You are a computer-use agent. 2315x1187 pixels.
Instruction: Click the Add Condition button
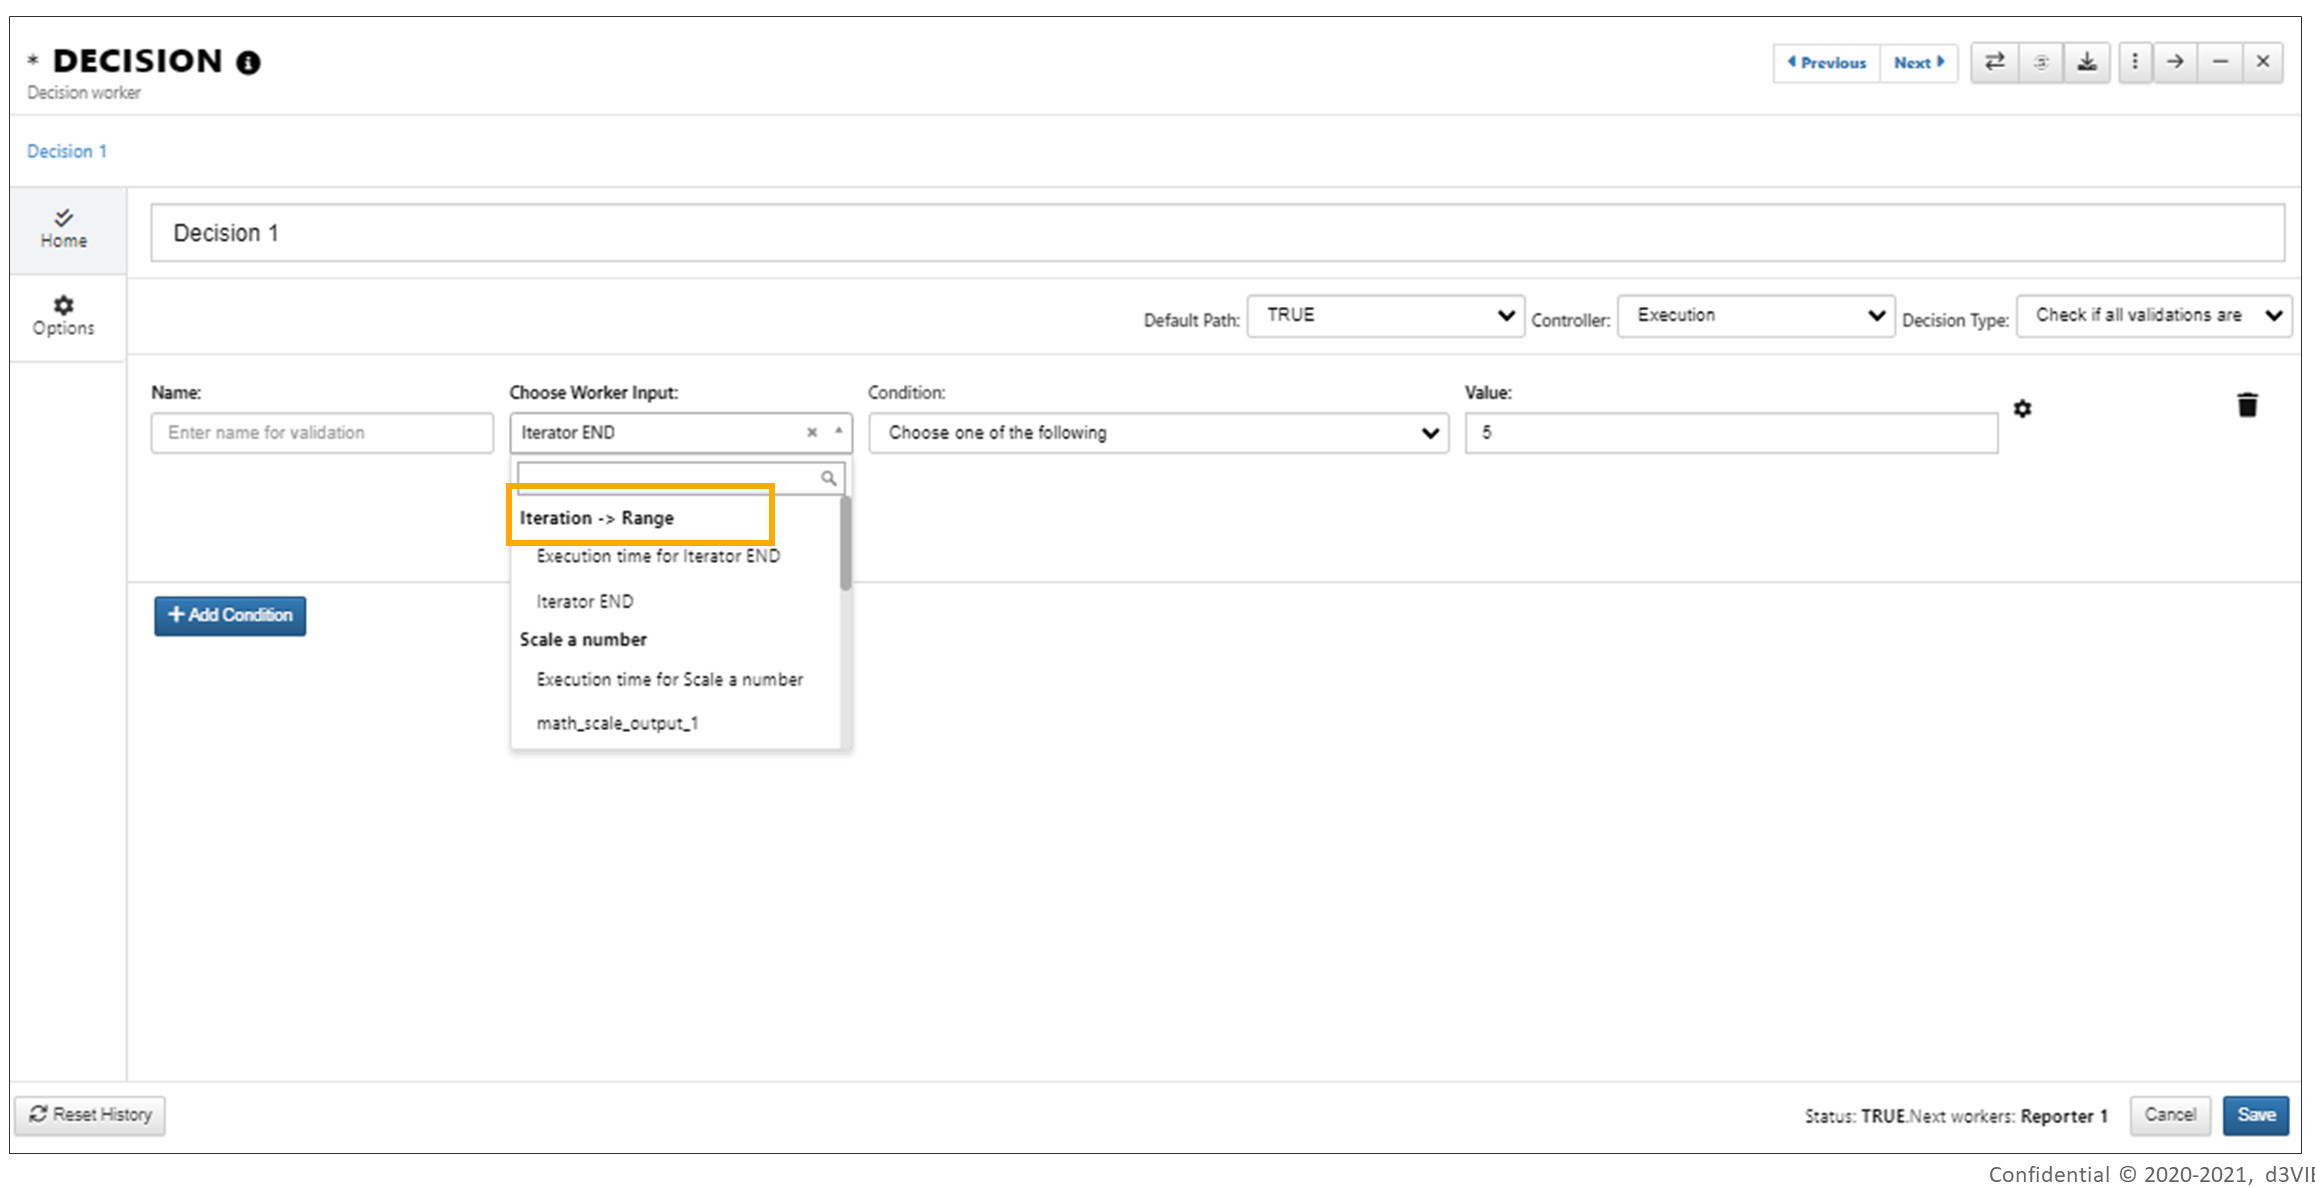pos(230,616)
